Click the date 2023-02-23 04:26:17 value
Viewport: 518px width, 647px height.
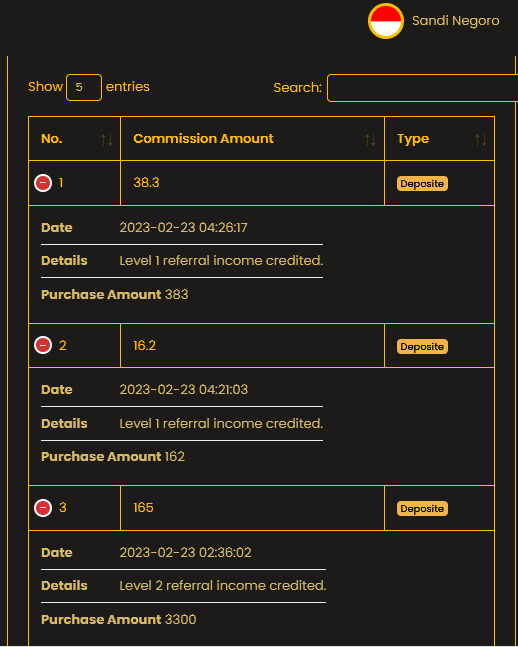[183, 228]
